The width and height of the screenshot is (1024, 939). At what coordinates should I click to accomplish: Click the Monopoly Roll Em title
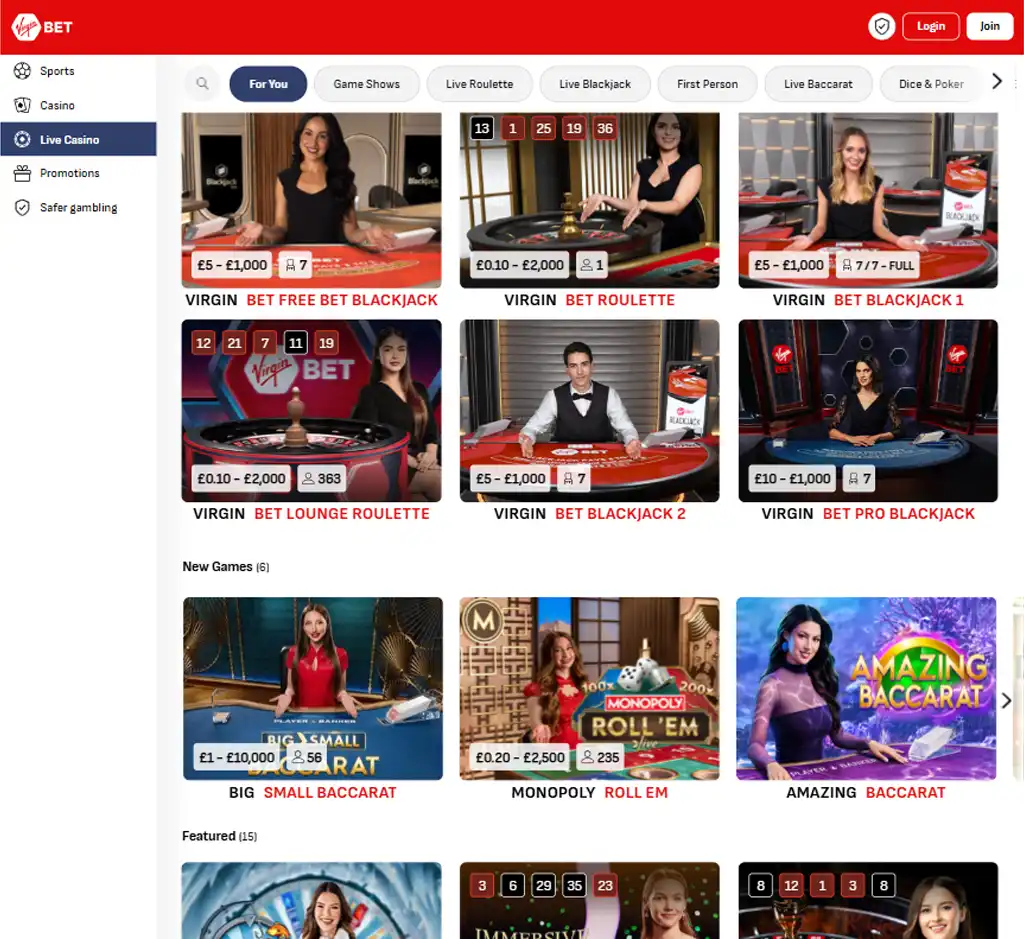pos(590,793)
